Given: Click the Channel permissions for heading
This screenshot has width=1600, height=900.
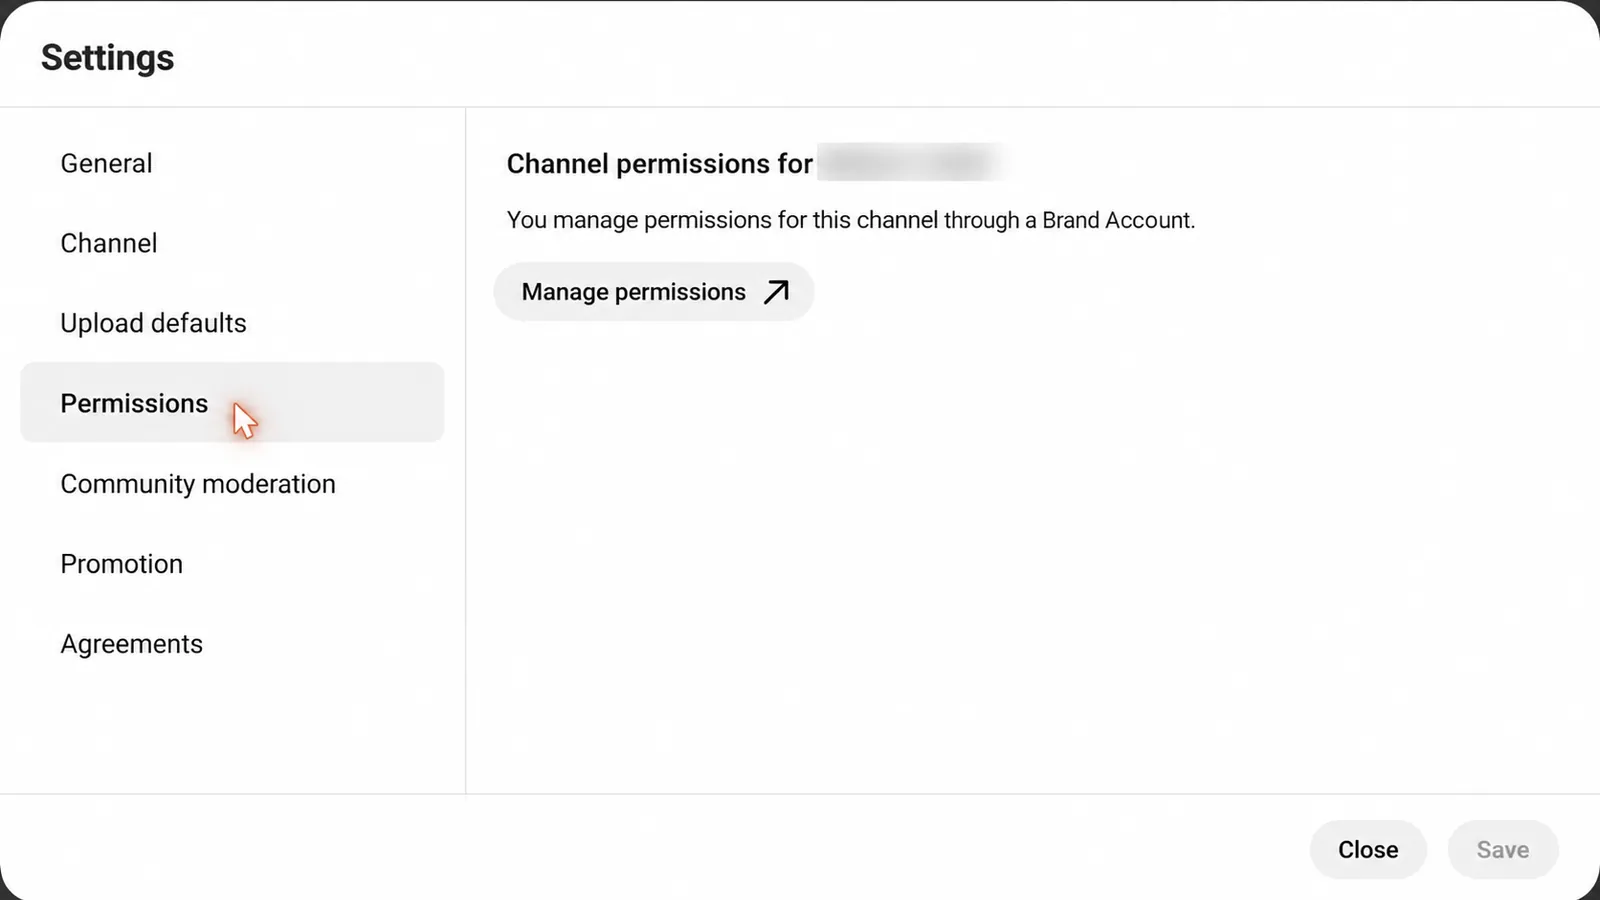Looking at the screenshot, I should (x=659, y=164).
